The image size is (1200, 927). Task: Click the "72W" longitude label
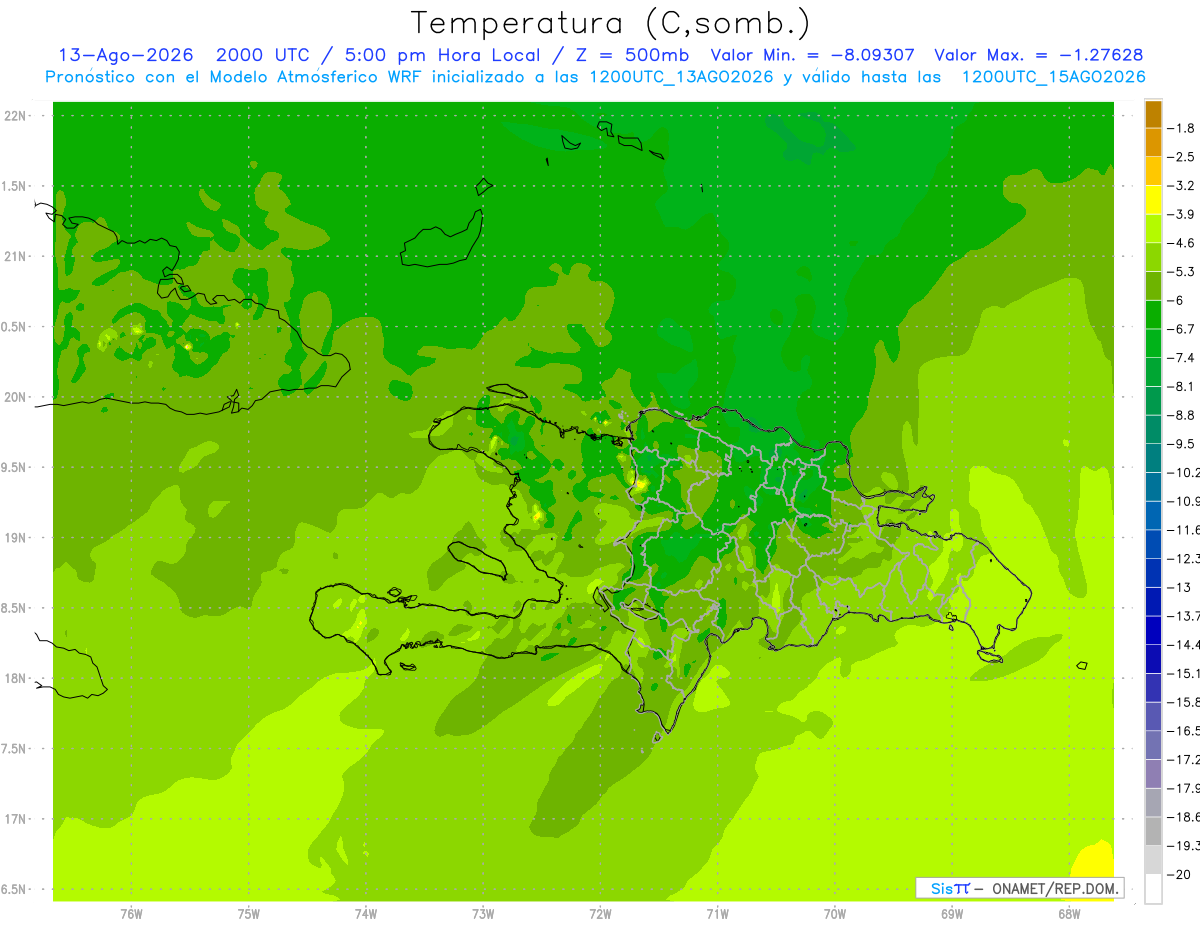600,914
